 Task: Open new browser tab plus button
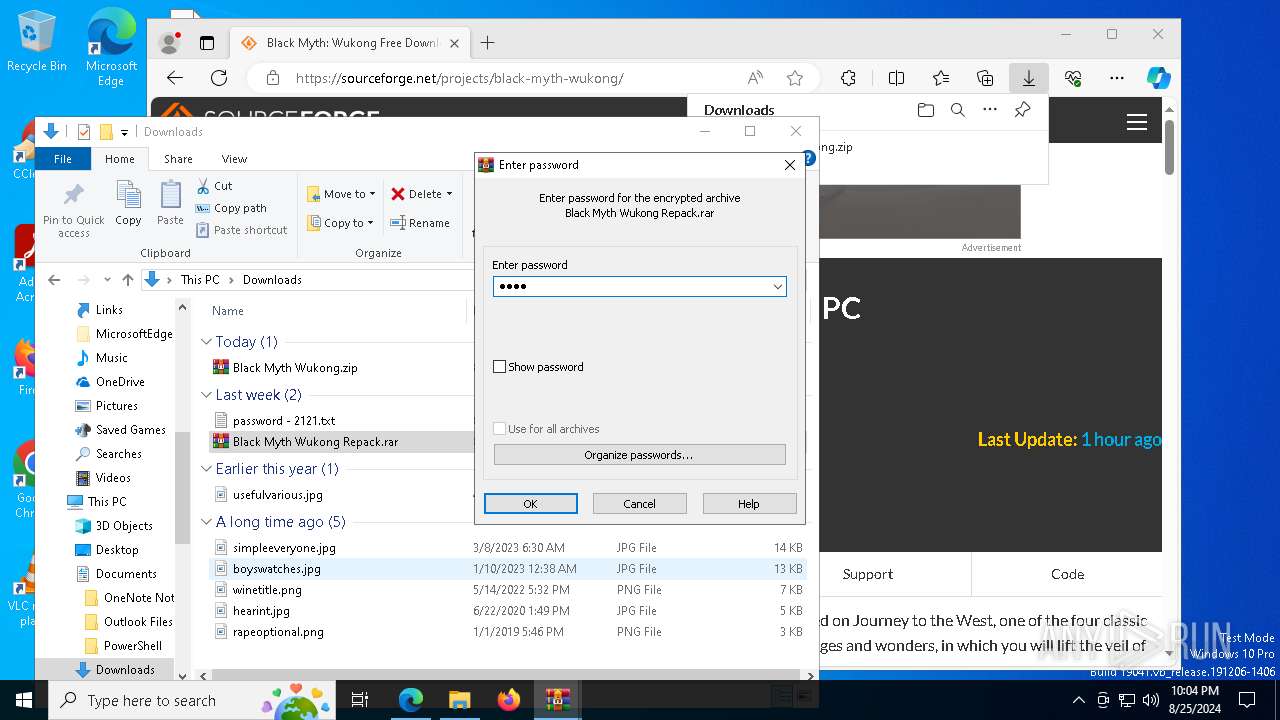[488, 43]
